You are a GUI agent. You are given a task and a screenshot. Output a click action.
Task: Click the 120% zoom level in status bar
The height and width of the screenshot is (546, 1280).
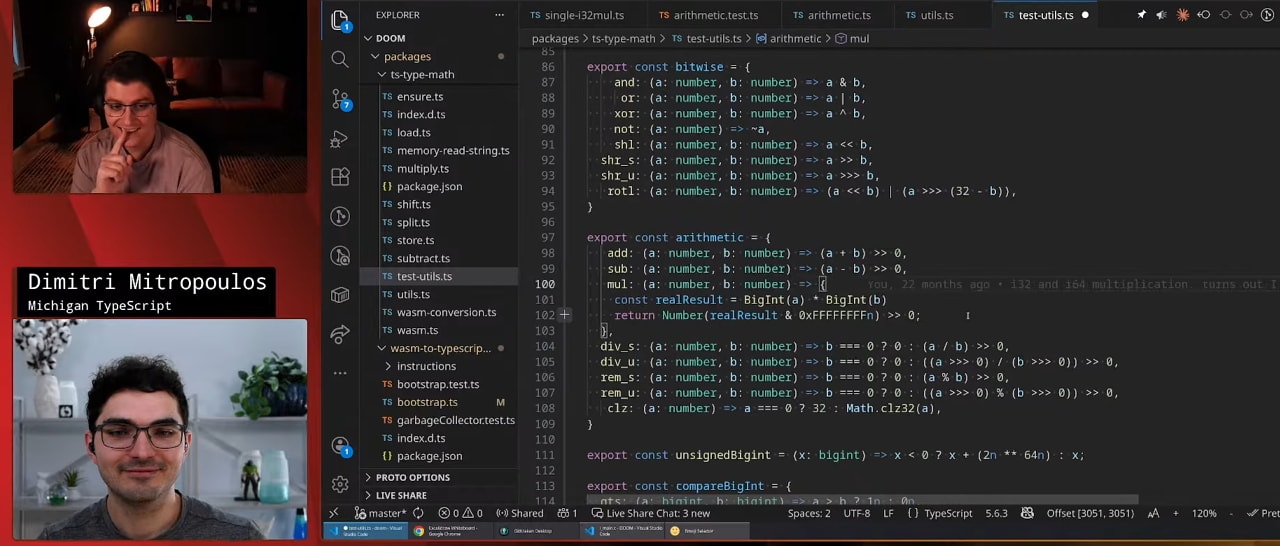tap(1204, 513)
